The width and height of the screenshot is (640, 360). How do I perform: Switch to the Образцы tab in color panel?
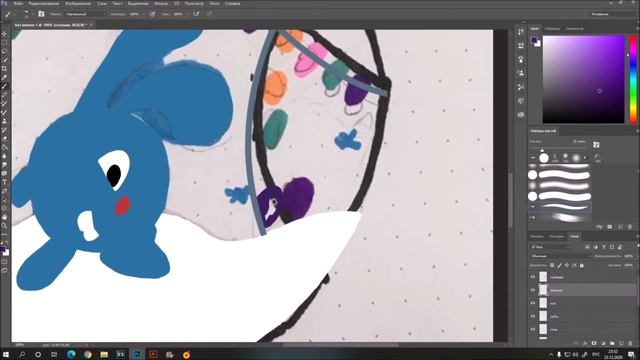[552, 29]
